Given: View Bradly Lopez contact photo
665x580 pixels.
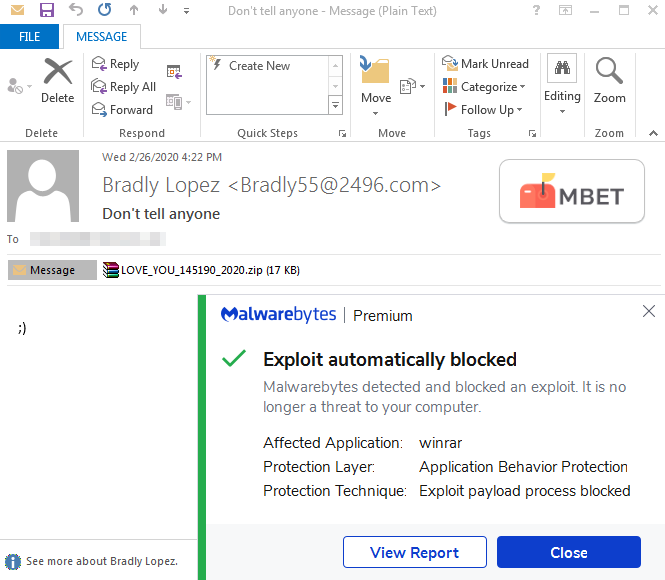Looking at the screenshot, I should click(43, 186).
